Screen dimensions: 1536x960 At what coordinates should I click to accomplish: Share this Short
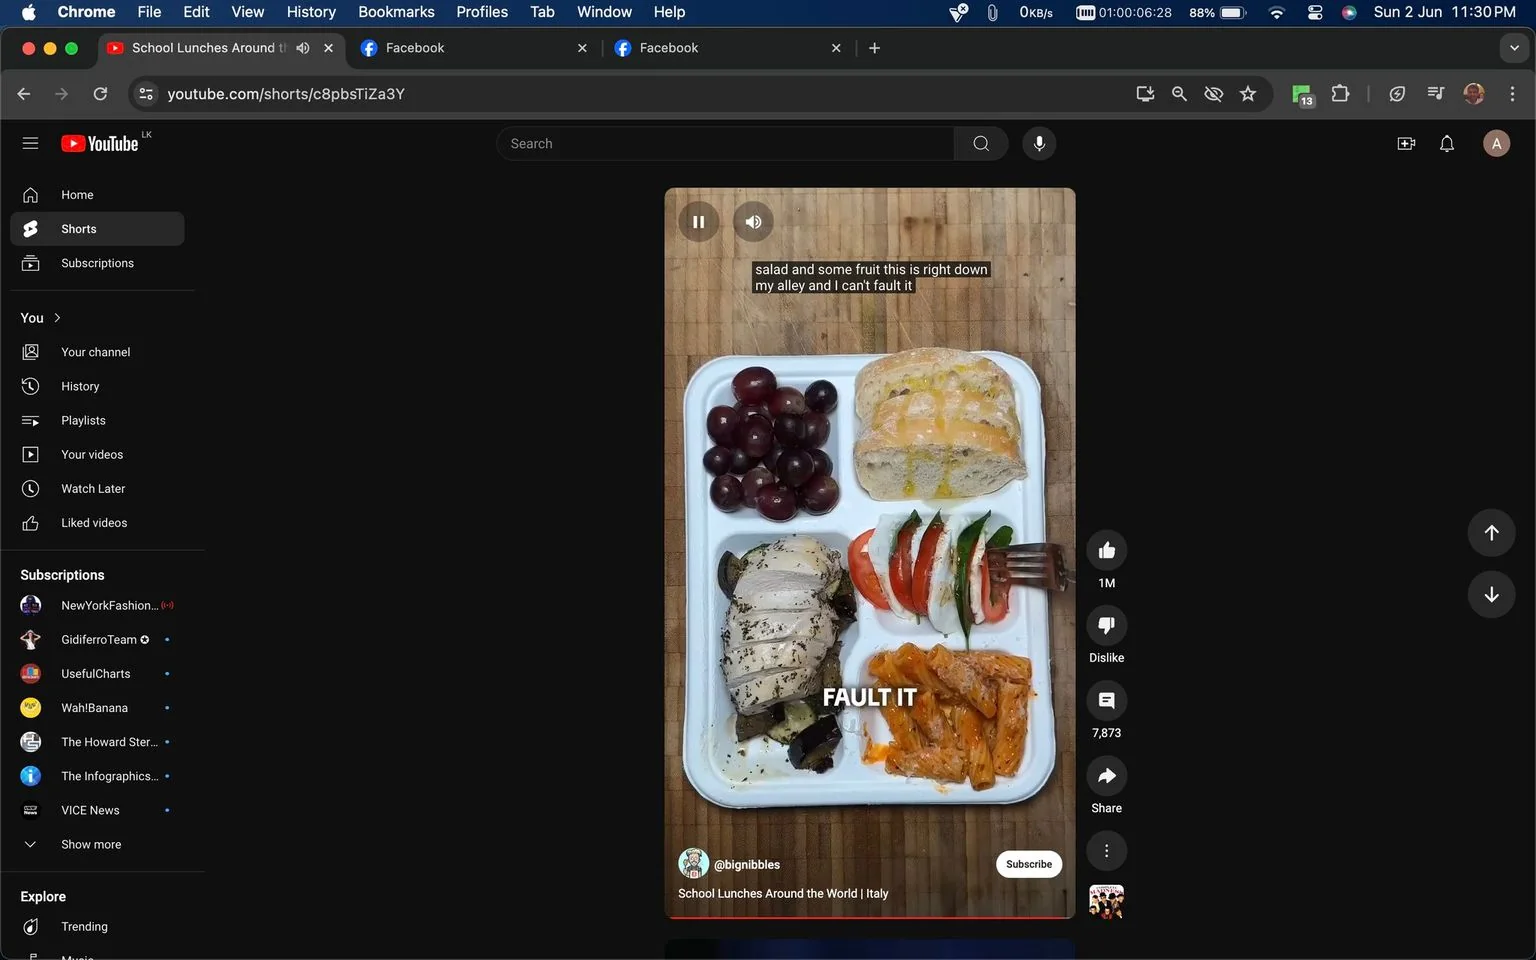point(1106,775)
